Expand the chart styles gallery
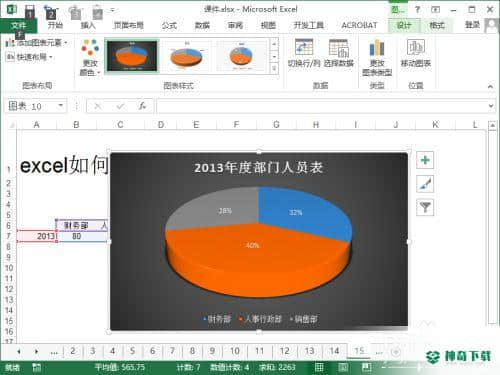This screenshot has width=500, height=375. [274, 69]
